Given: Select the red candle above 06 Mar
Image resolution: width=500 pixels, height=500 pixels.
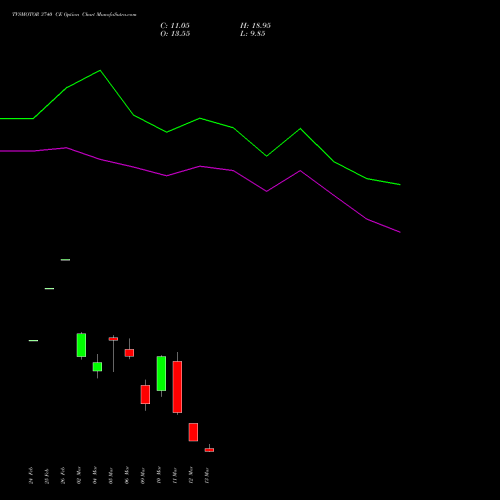Looking at the screenshot, I should click(129, 353).
